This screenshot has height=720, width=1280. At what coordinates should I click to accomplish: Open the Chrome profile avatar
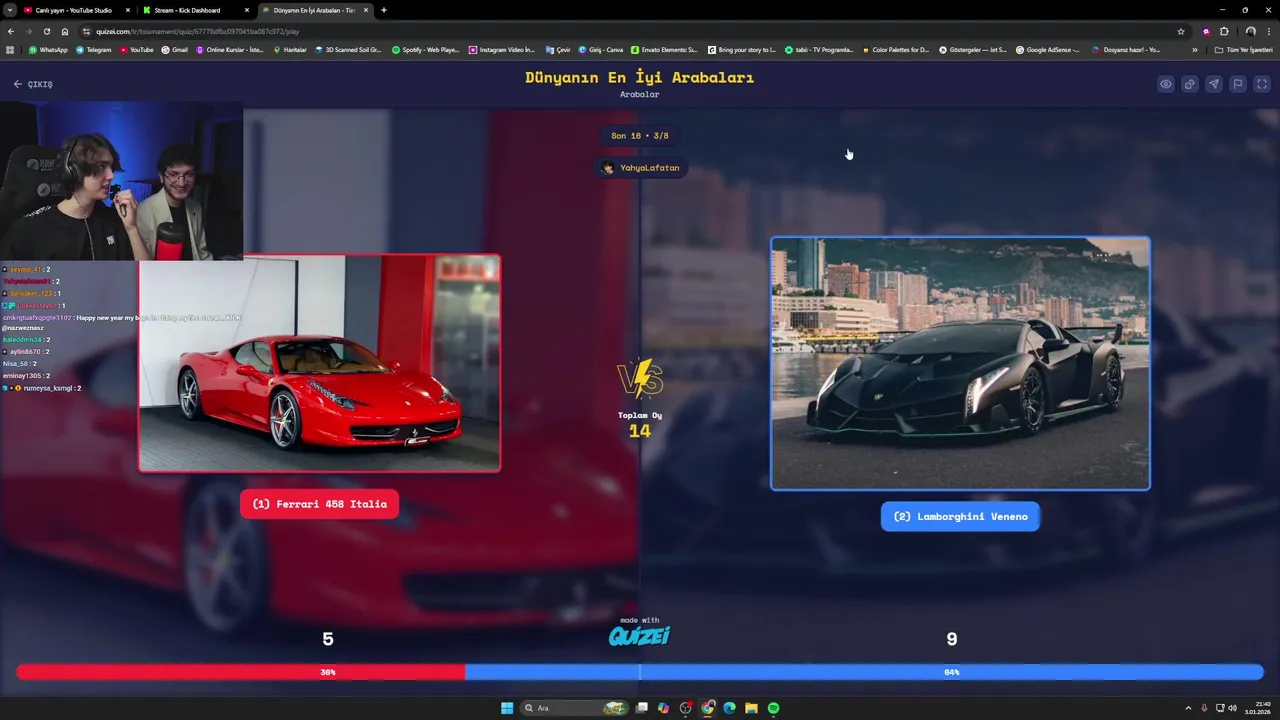pos(1250,31)
